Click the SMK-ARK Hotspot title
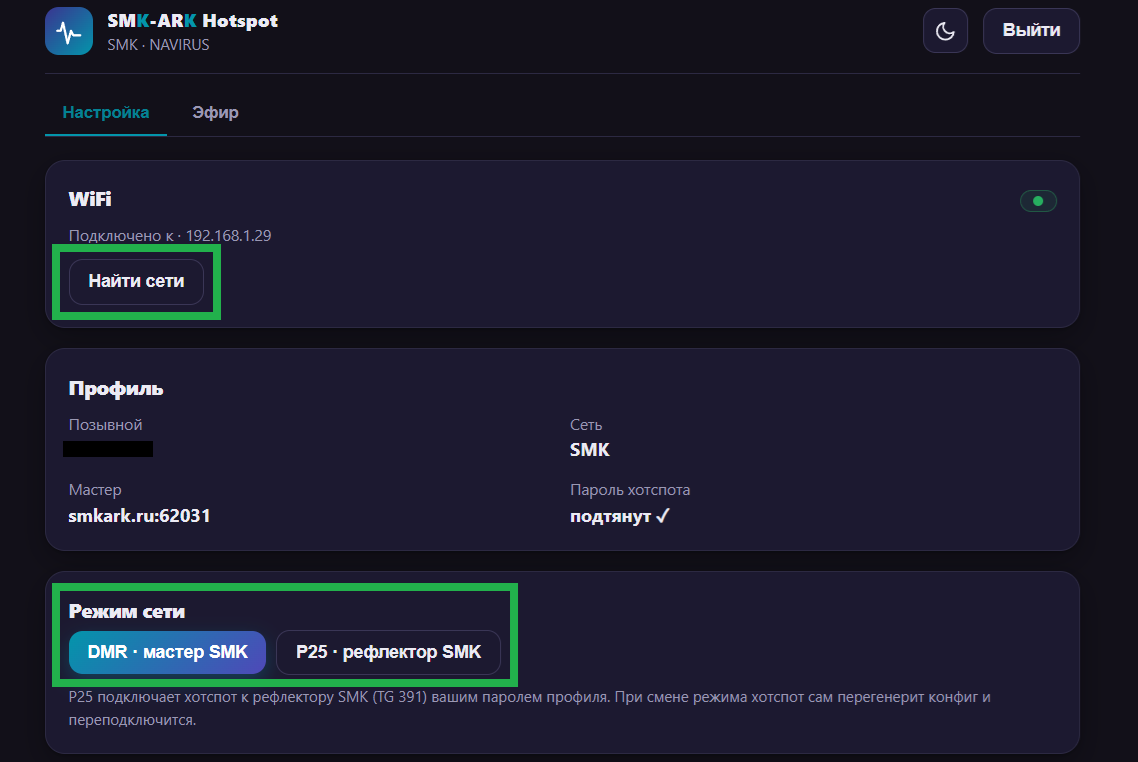Viewport: 1138px width, 762px height. (x=192, y=21)
